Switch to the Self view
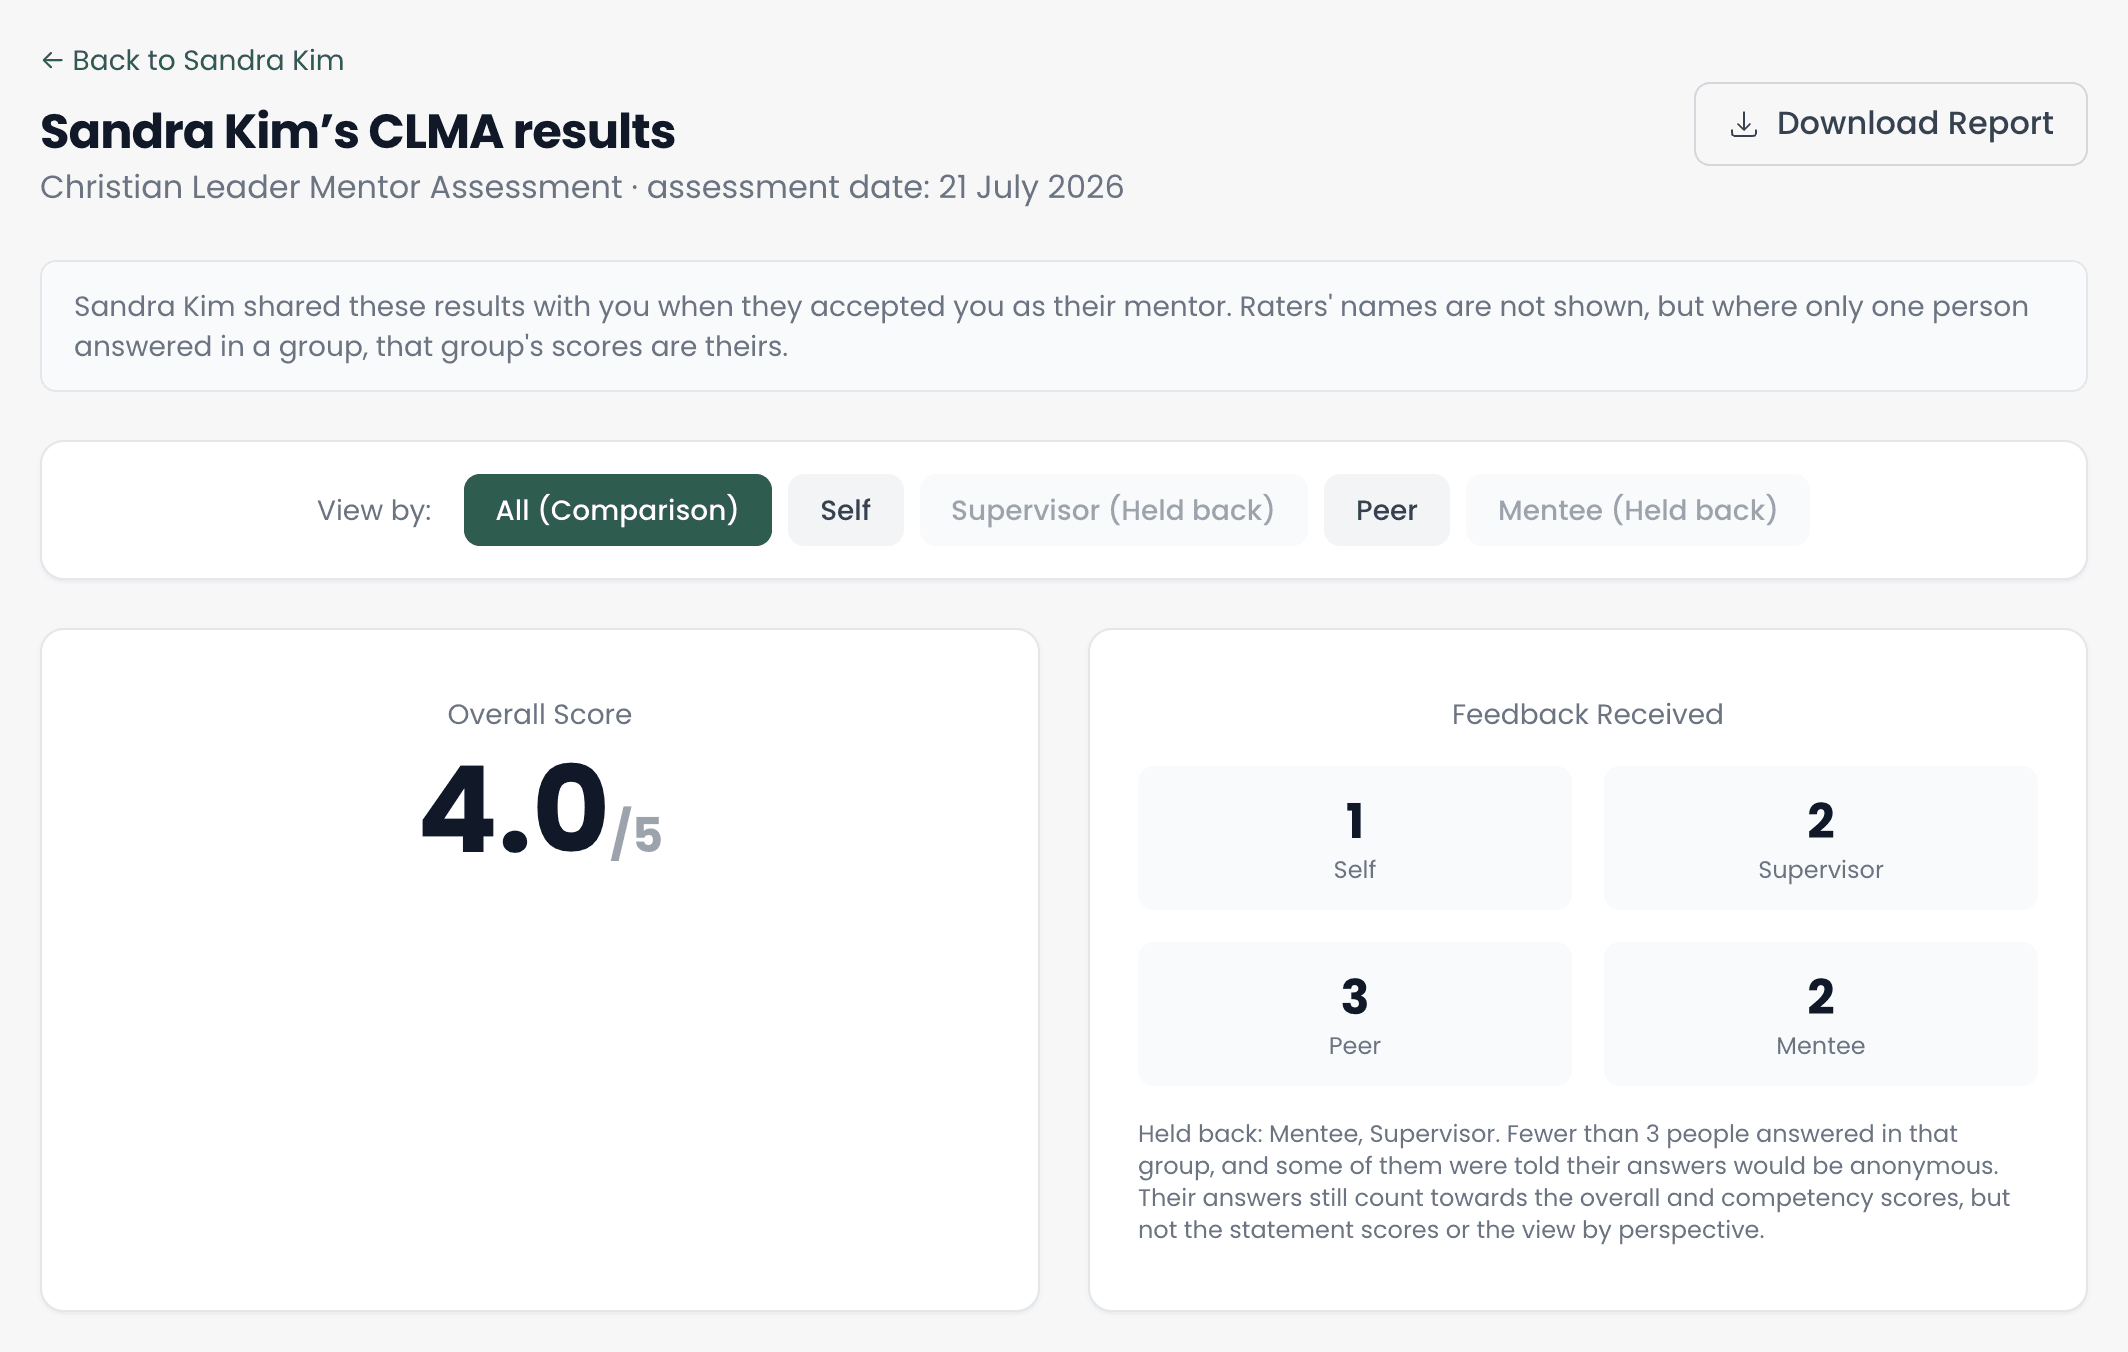This screenshot has height=1352, width=2128. coord(845,510)
